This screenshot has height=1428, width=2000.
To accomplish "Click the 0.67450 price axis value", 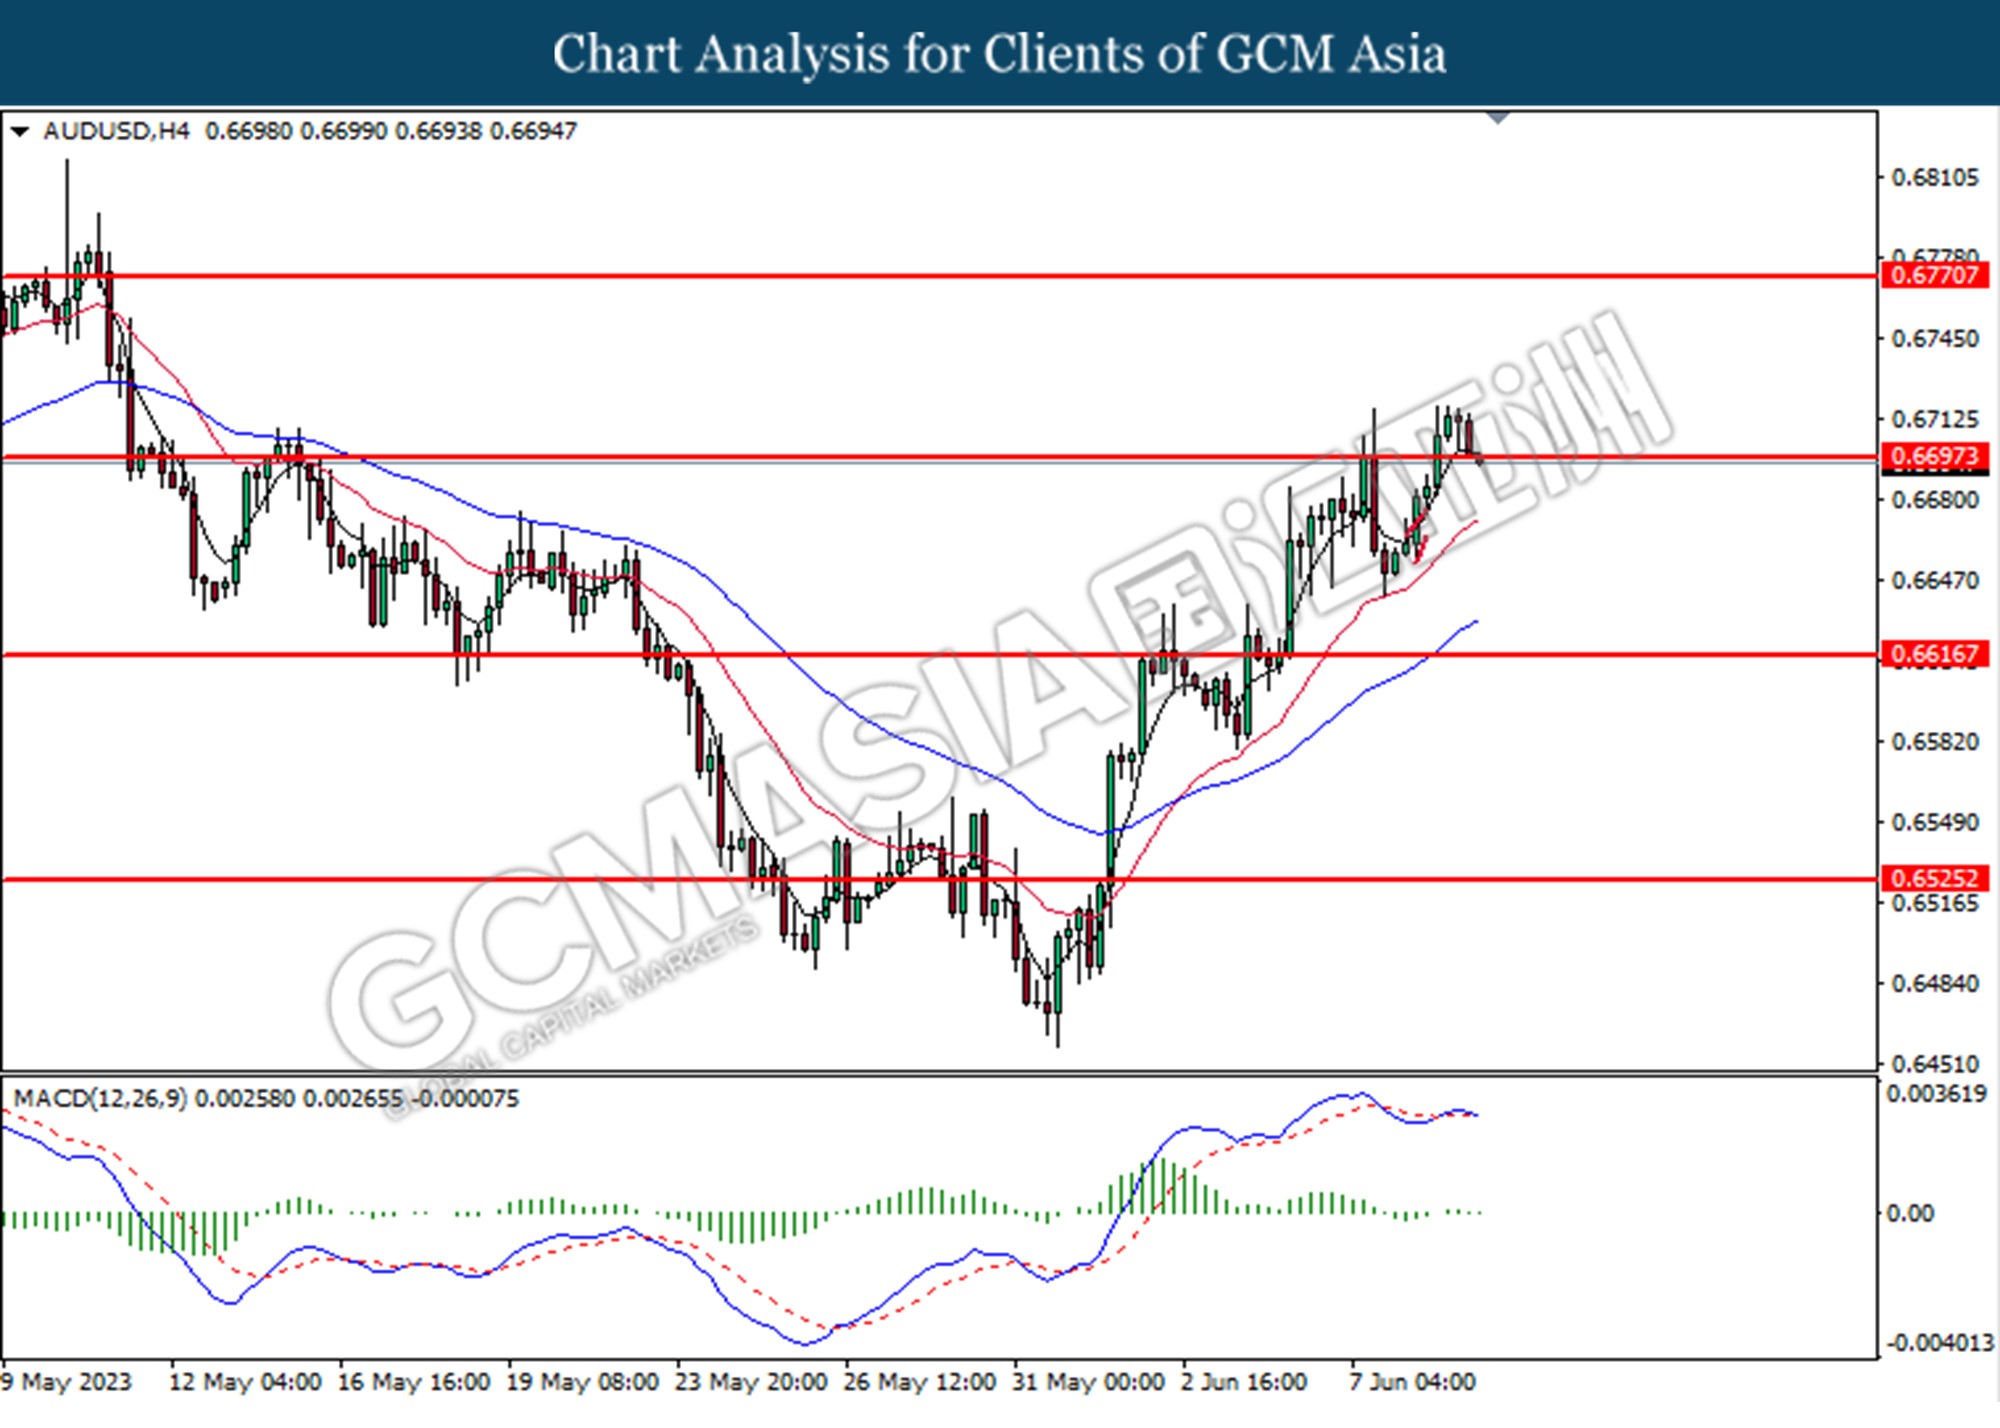I will pos(1935,339).
